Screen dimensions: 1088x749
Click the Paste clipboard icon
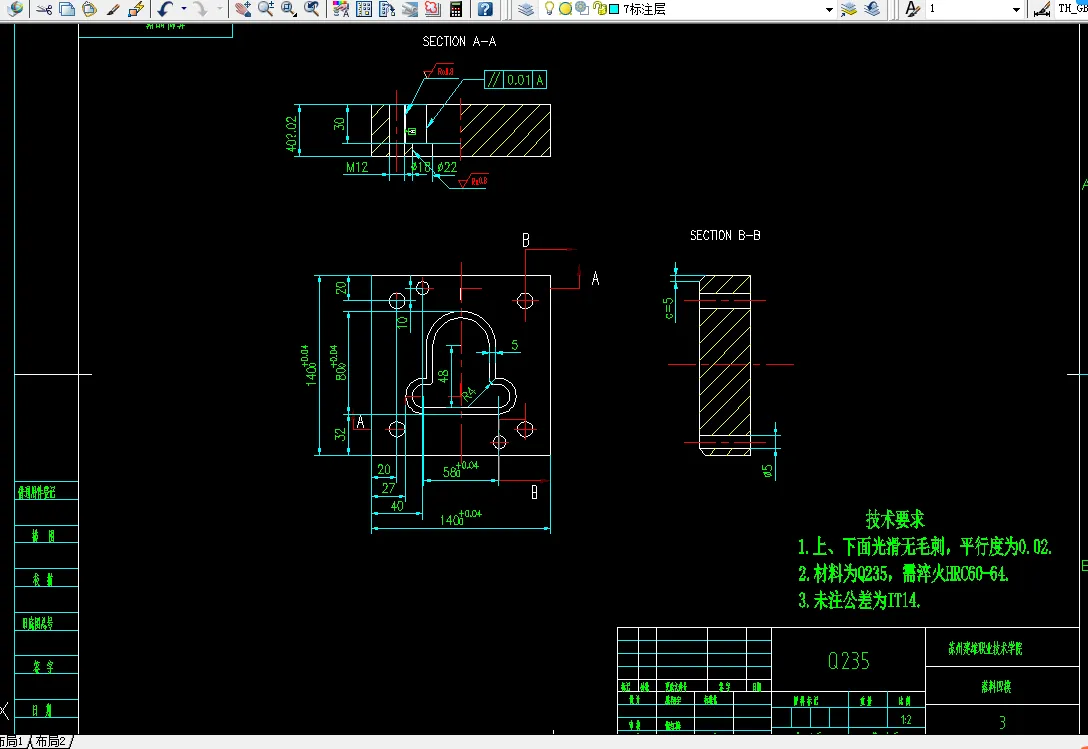tap(90, 9)
